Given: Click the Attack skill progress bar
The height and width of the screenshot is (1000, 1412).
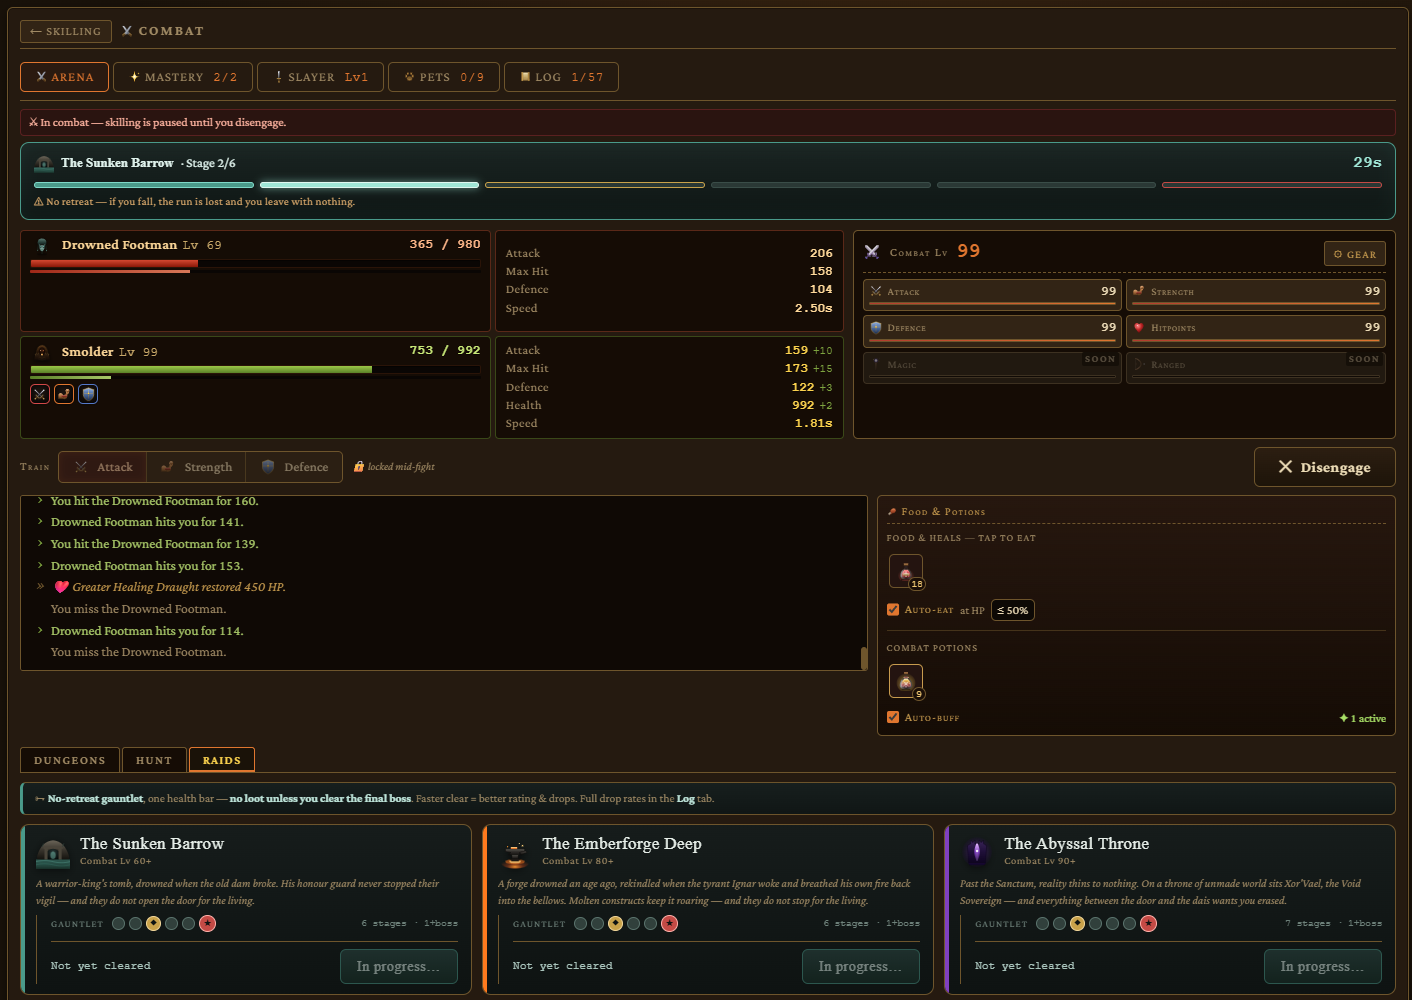Looking at the screenshot, I should [992, 304].
